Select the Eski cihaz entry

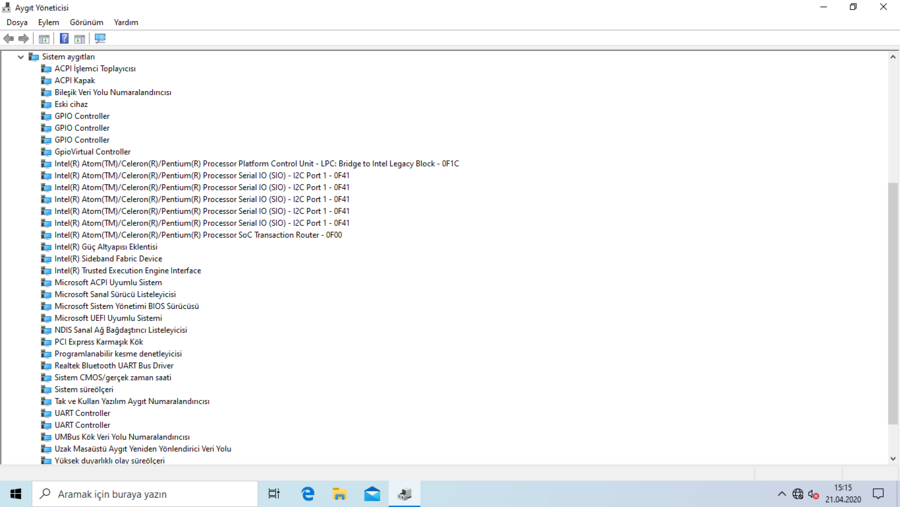click(x=71, y=104)
